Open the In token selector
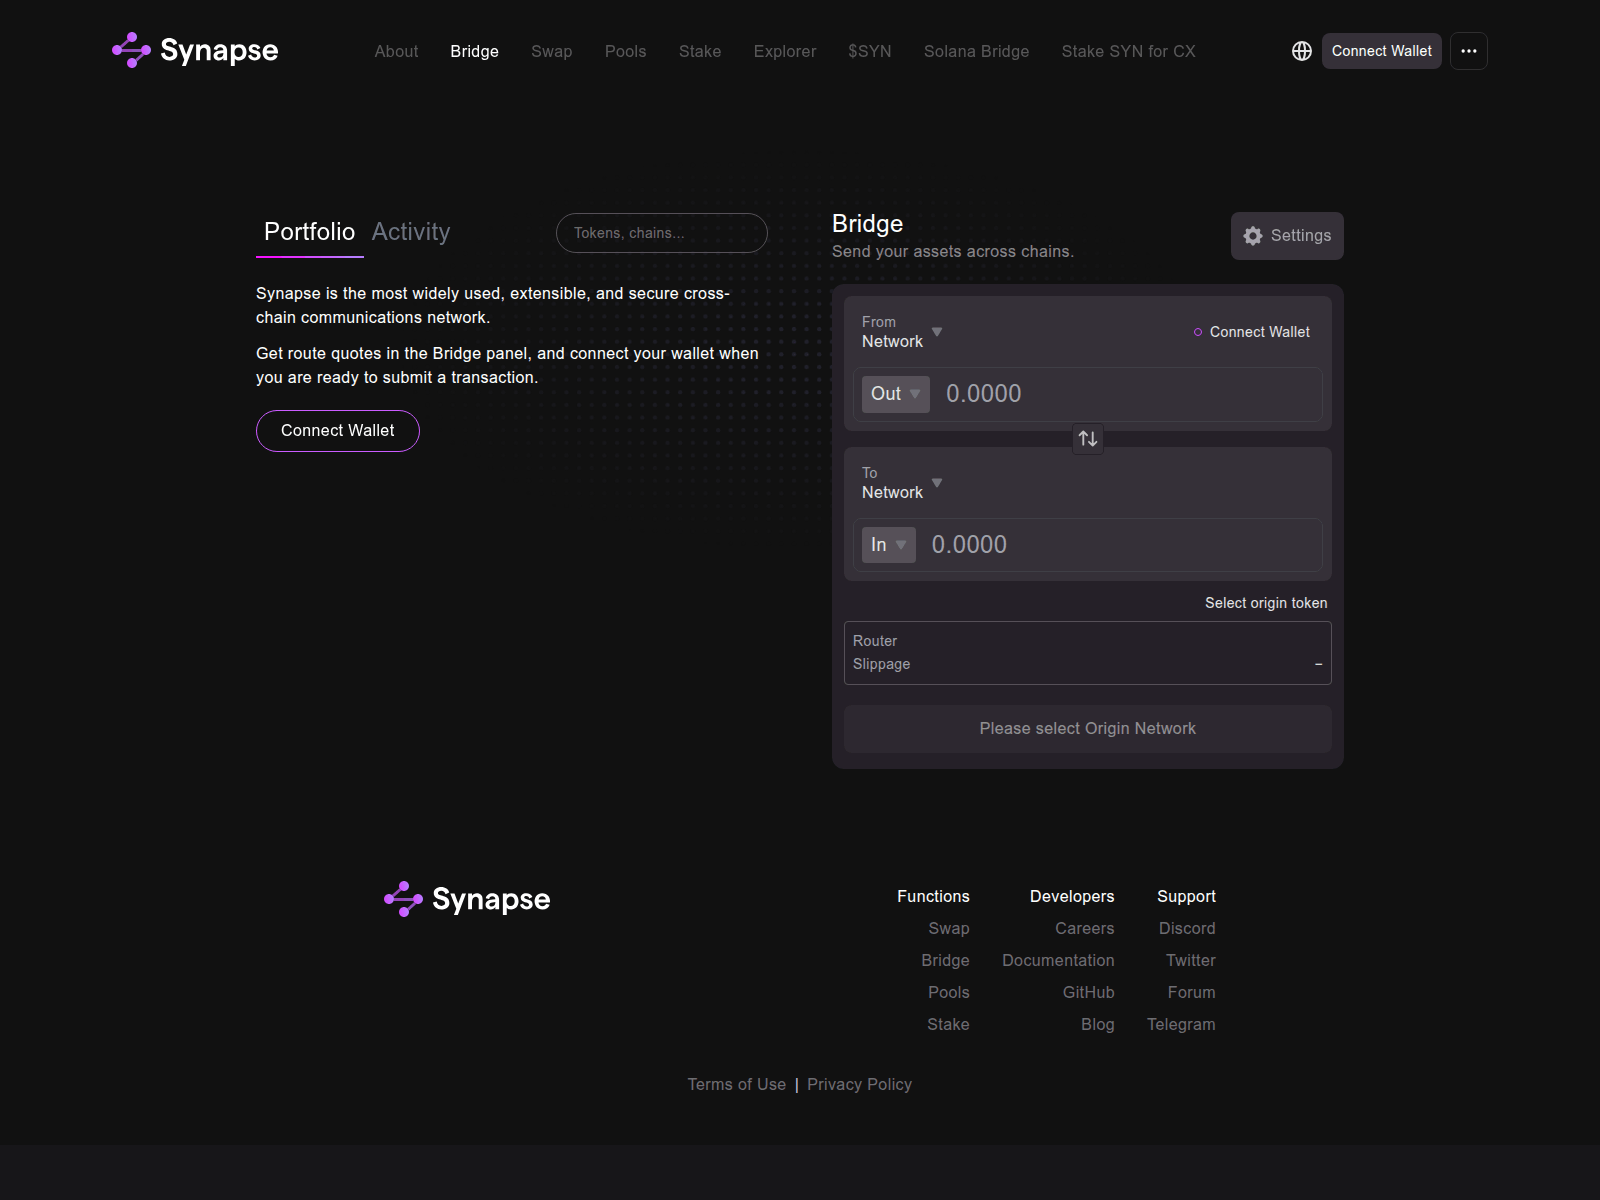Image resolution: width=1600 pixels, height=1200 pixels. (889, 545)
